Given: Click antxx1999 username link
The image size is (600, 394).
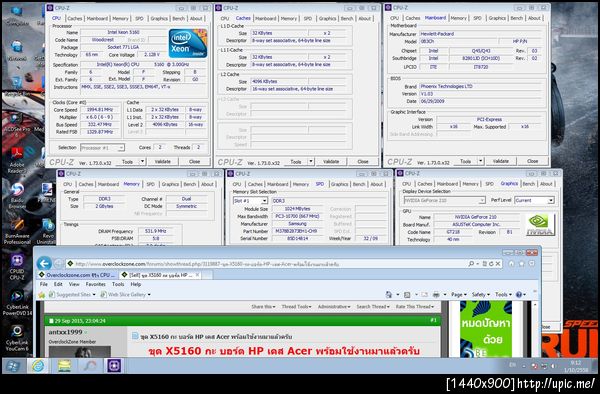Looking at the screenshot, I should click(65, 332).
